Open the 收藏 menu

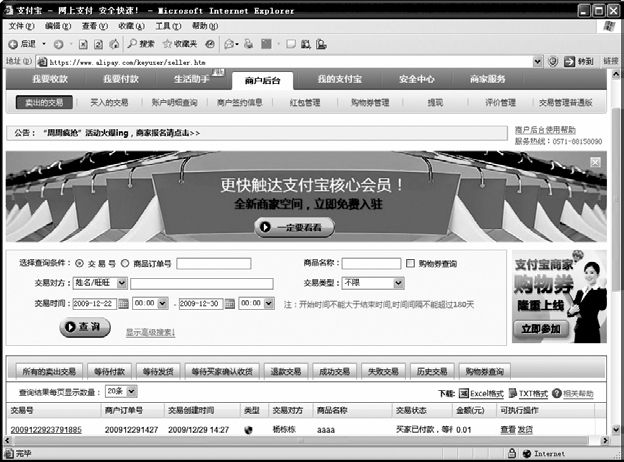(x=131, y=26)
